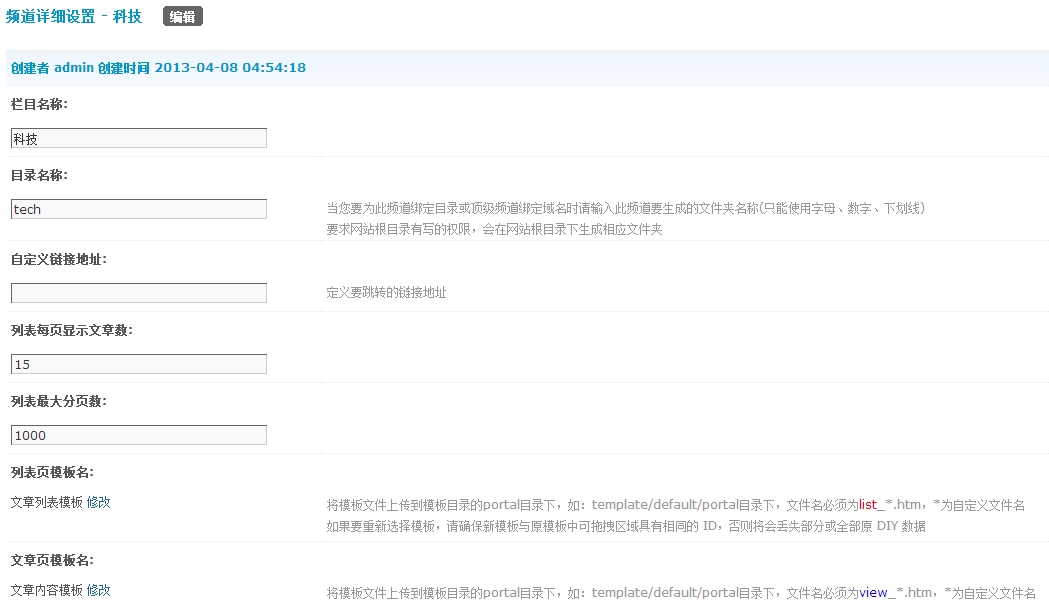Click the 创建者 admin creation info bar
The image size is (1049, 604).
tap(158, 68)
